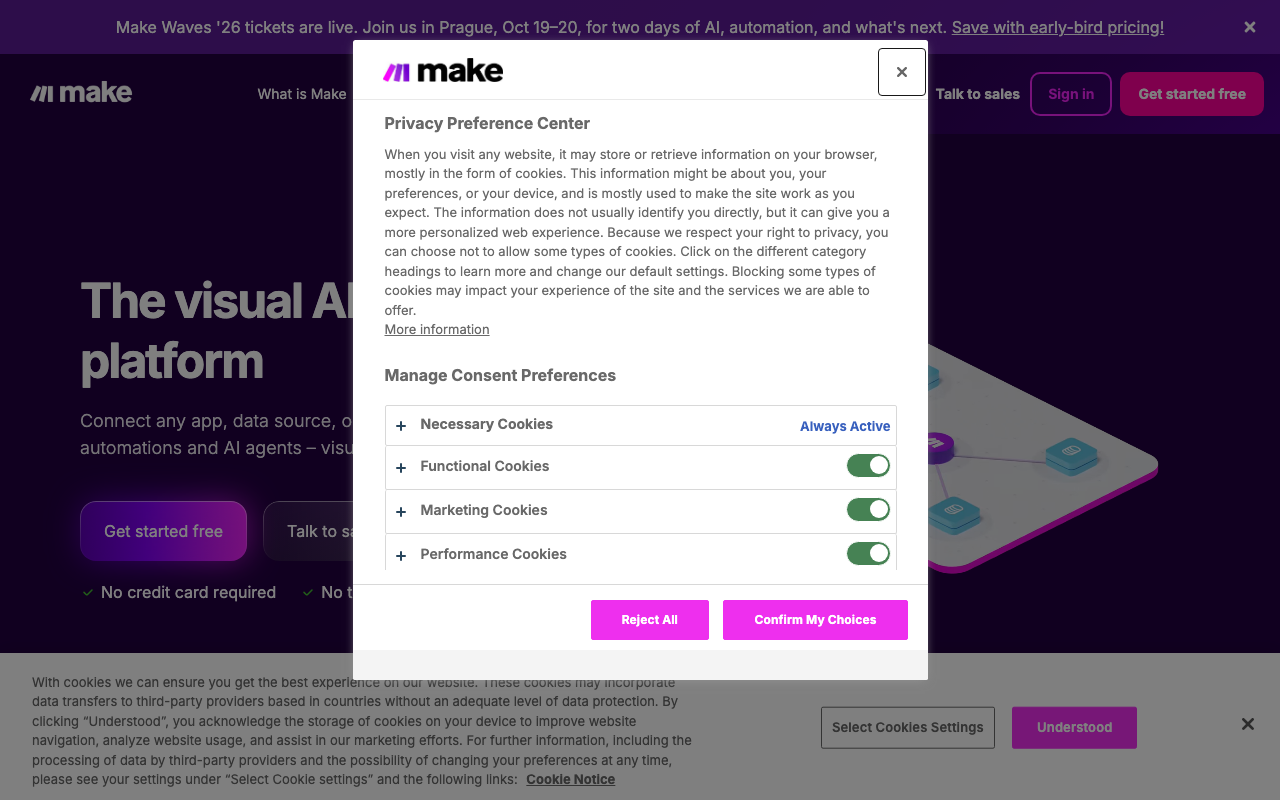Close the Privacy Preference Center dialog
This screenshot has width=1280, height=800.
pyautogui.click(x=901, y=72)
